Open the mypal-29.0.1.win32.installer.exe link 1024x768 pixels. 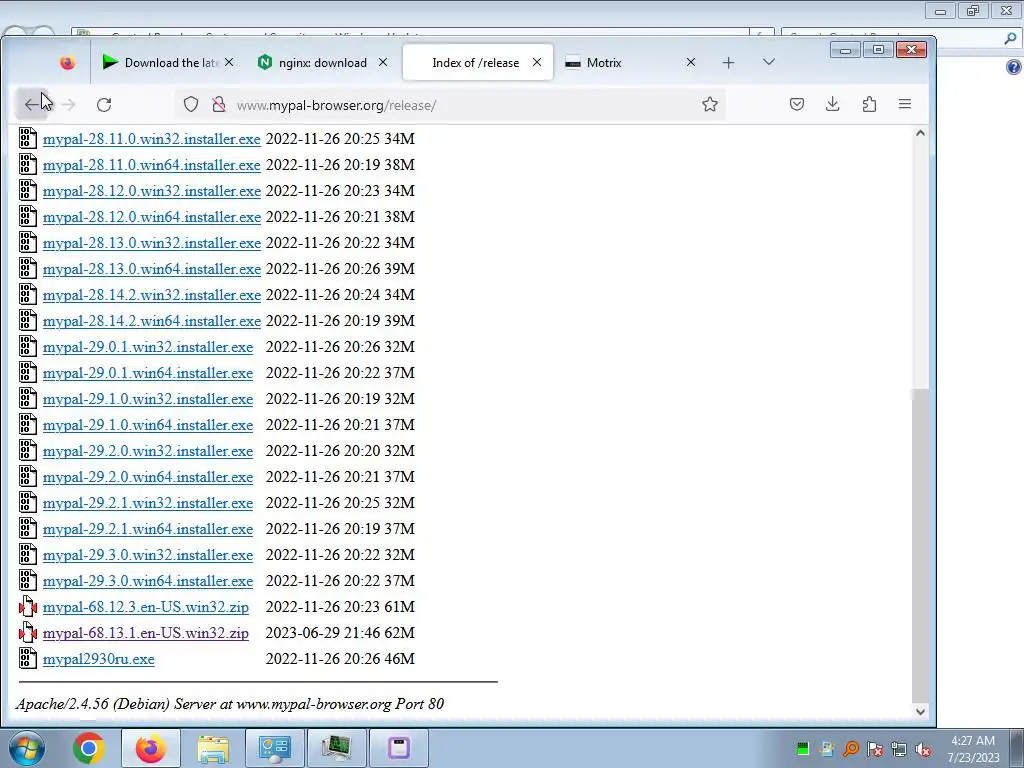(148, 347)
